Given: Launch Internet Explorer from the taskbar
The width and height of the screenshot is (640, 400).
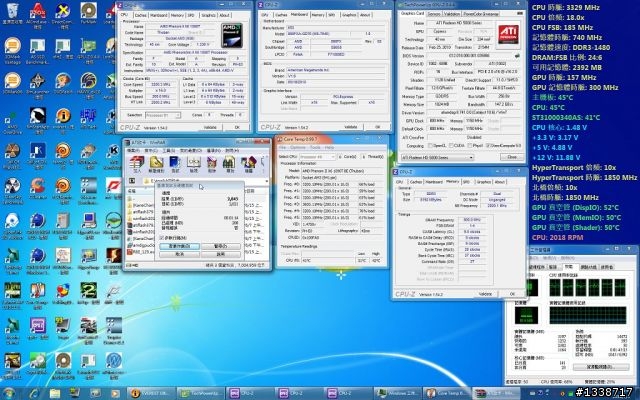Looking at the screenshot, I should (34, 393).
